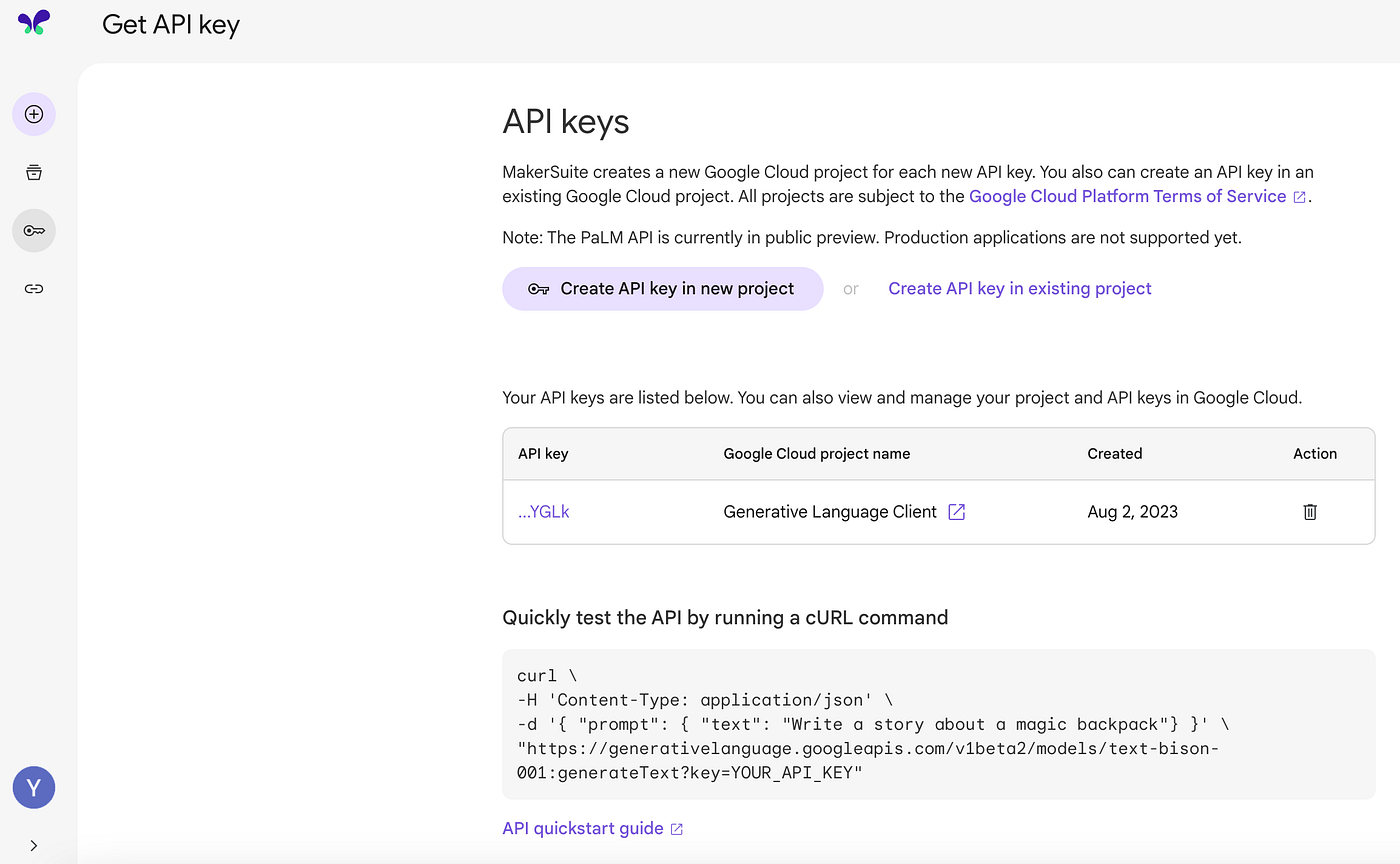This screenshot has width=1400, height=864.
Task: Click the chain link icon in sidebar
Action: (34, 288)
